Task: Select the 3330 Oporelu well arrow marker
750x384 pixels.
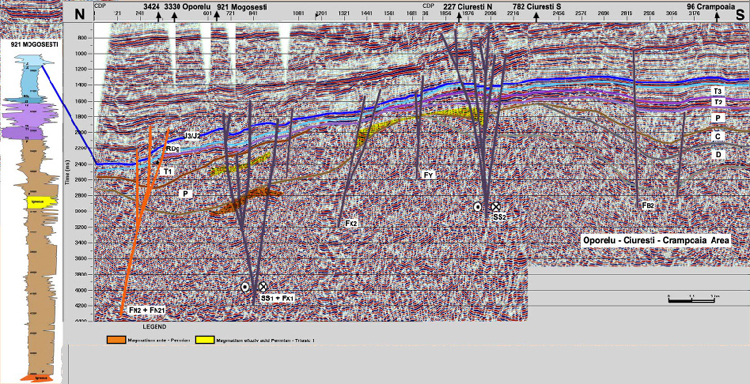Action: tap(174, 17)
